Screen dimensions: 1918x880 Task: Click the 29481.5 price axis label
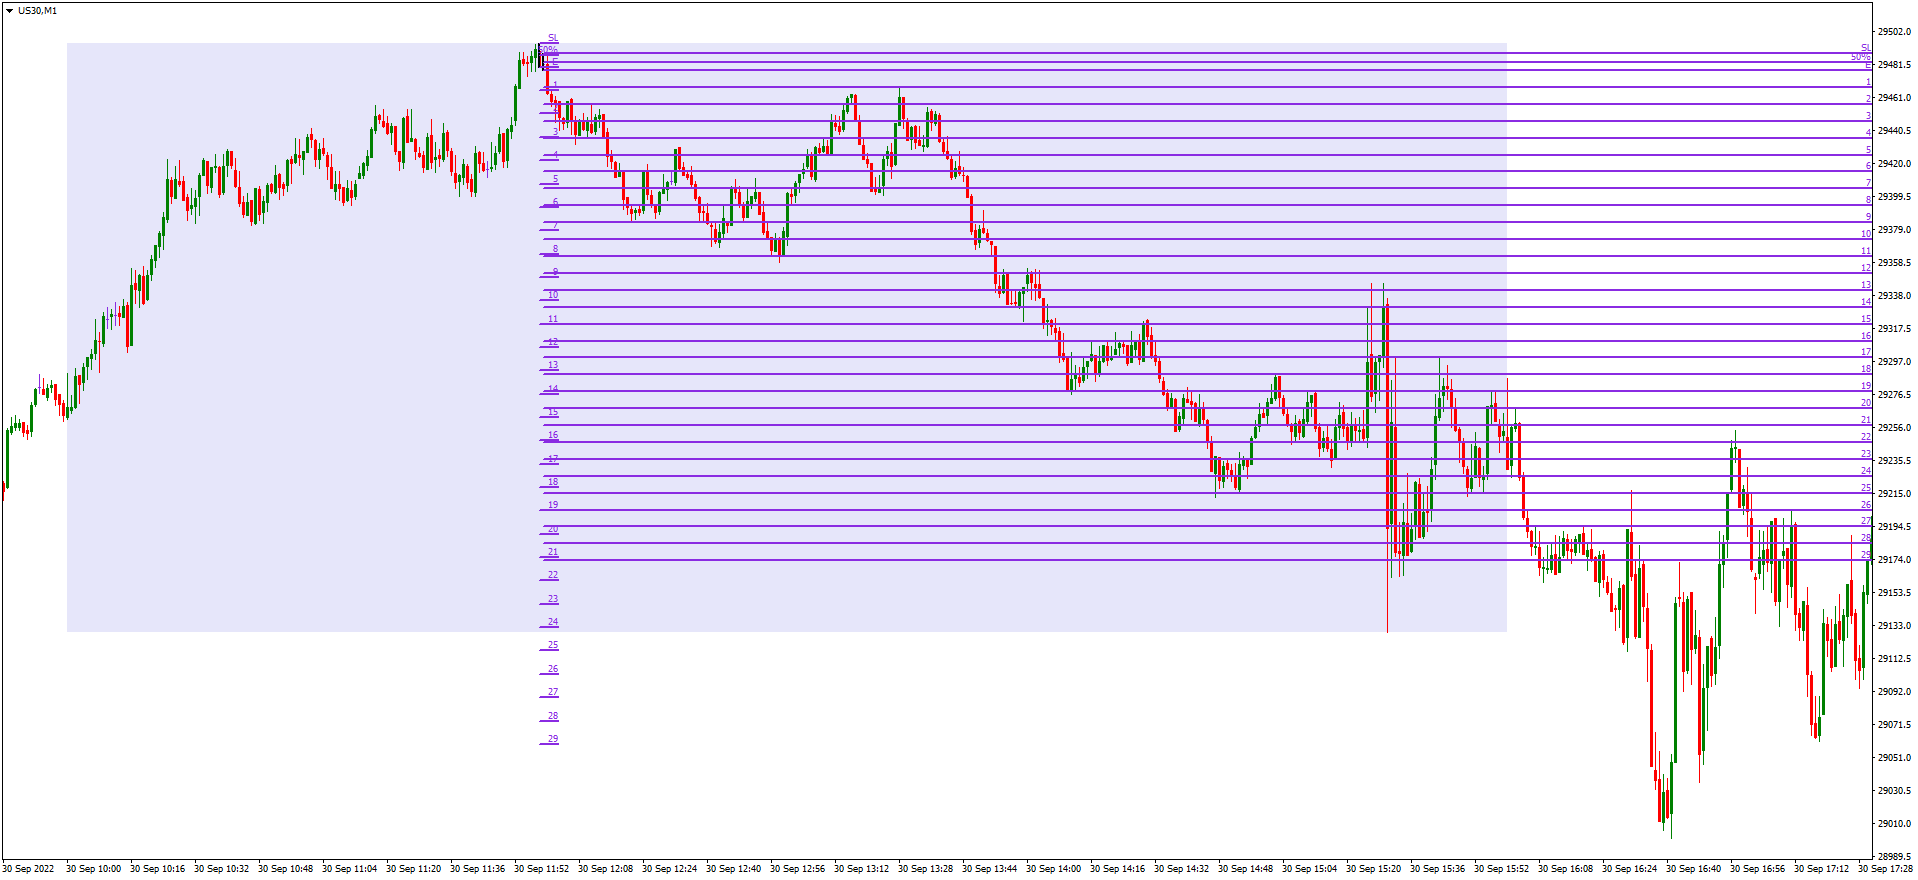(x=1894, y=65)
